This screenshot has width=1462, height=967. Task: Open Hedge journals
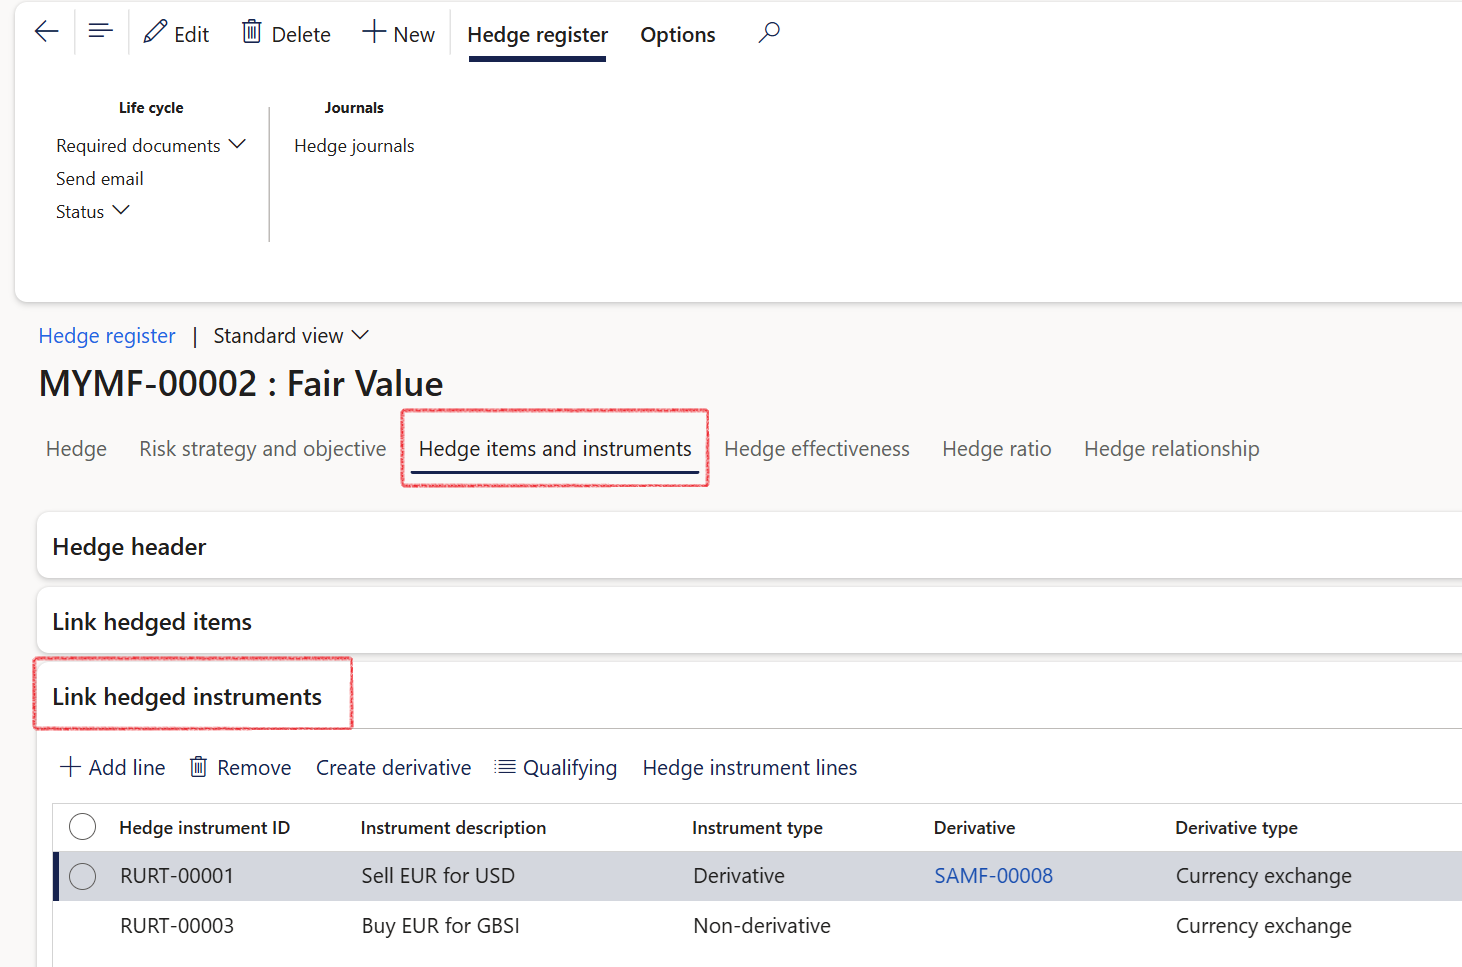pos(354,146)
